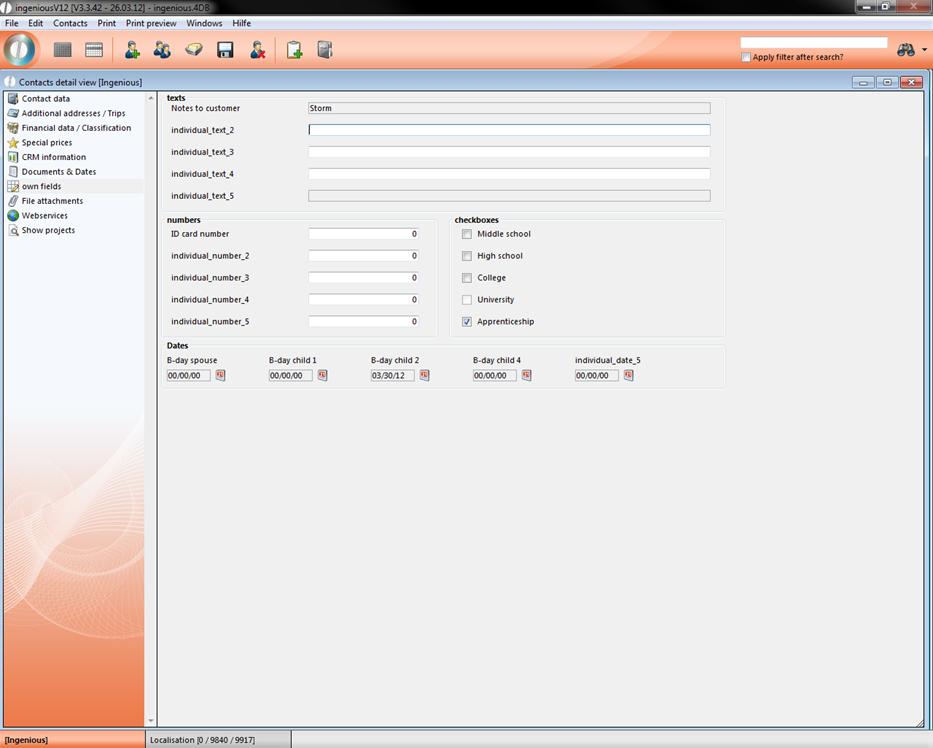Click the binoculars search icon
The image size is (933, 748).
click(906, 50)
